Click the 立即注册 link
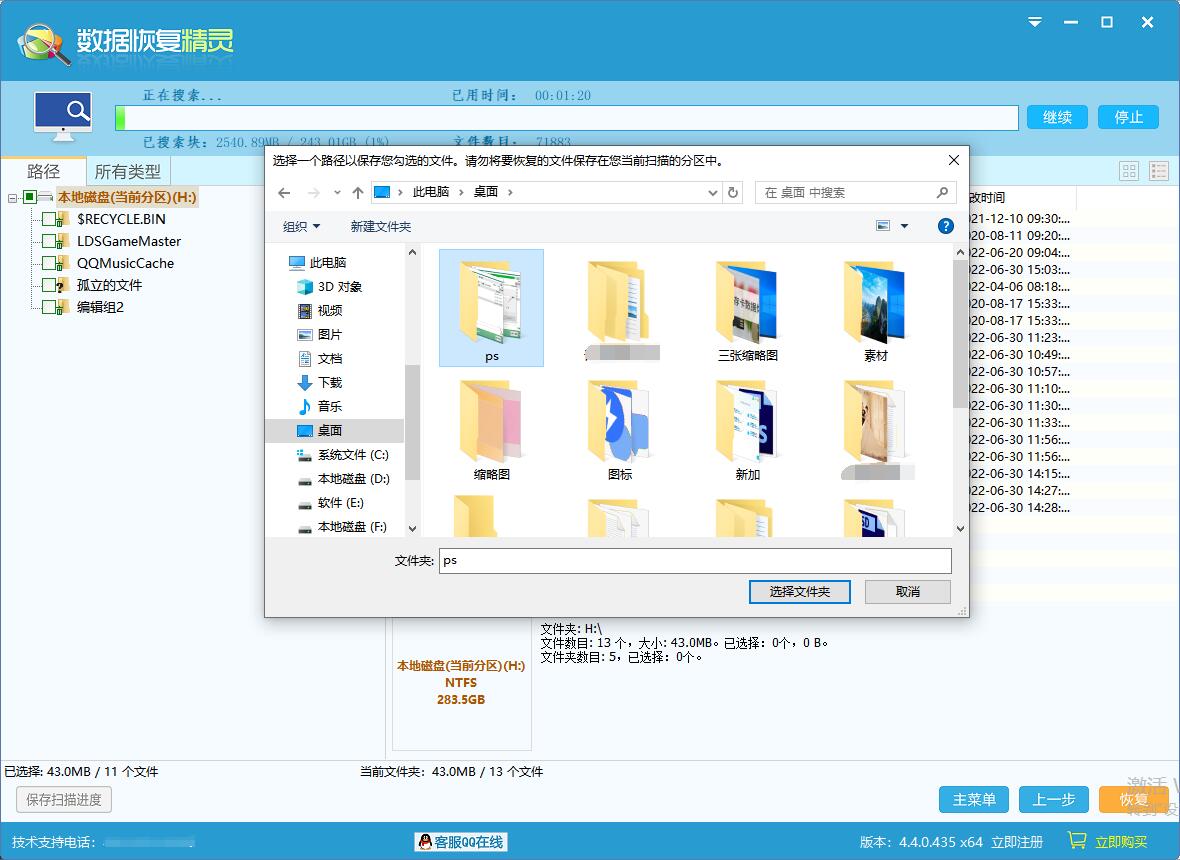 (1017, 842)
